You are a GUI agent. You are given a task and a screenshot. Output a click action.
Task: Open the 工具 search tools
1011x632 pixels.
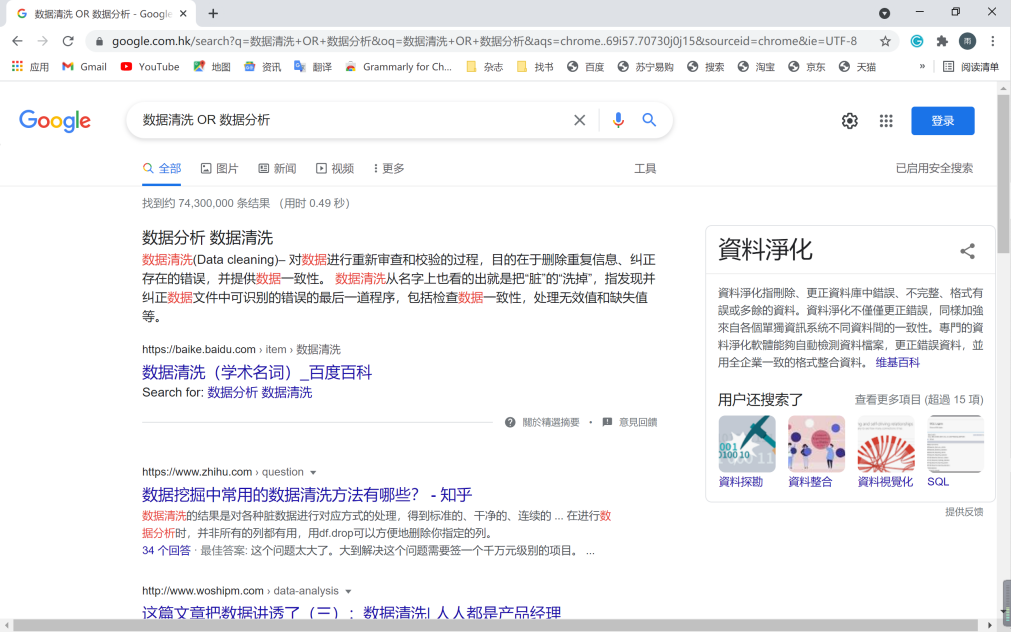point(645,169)
